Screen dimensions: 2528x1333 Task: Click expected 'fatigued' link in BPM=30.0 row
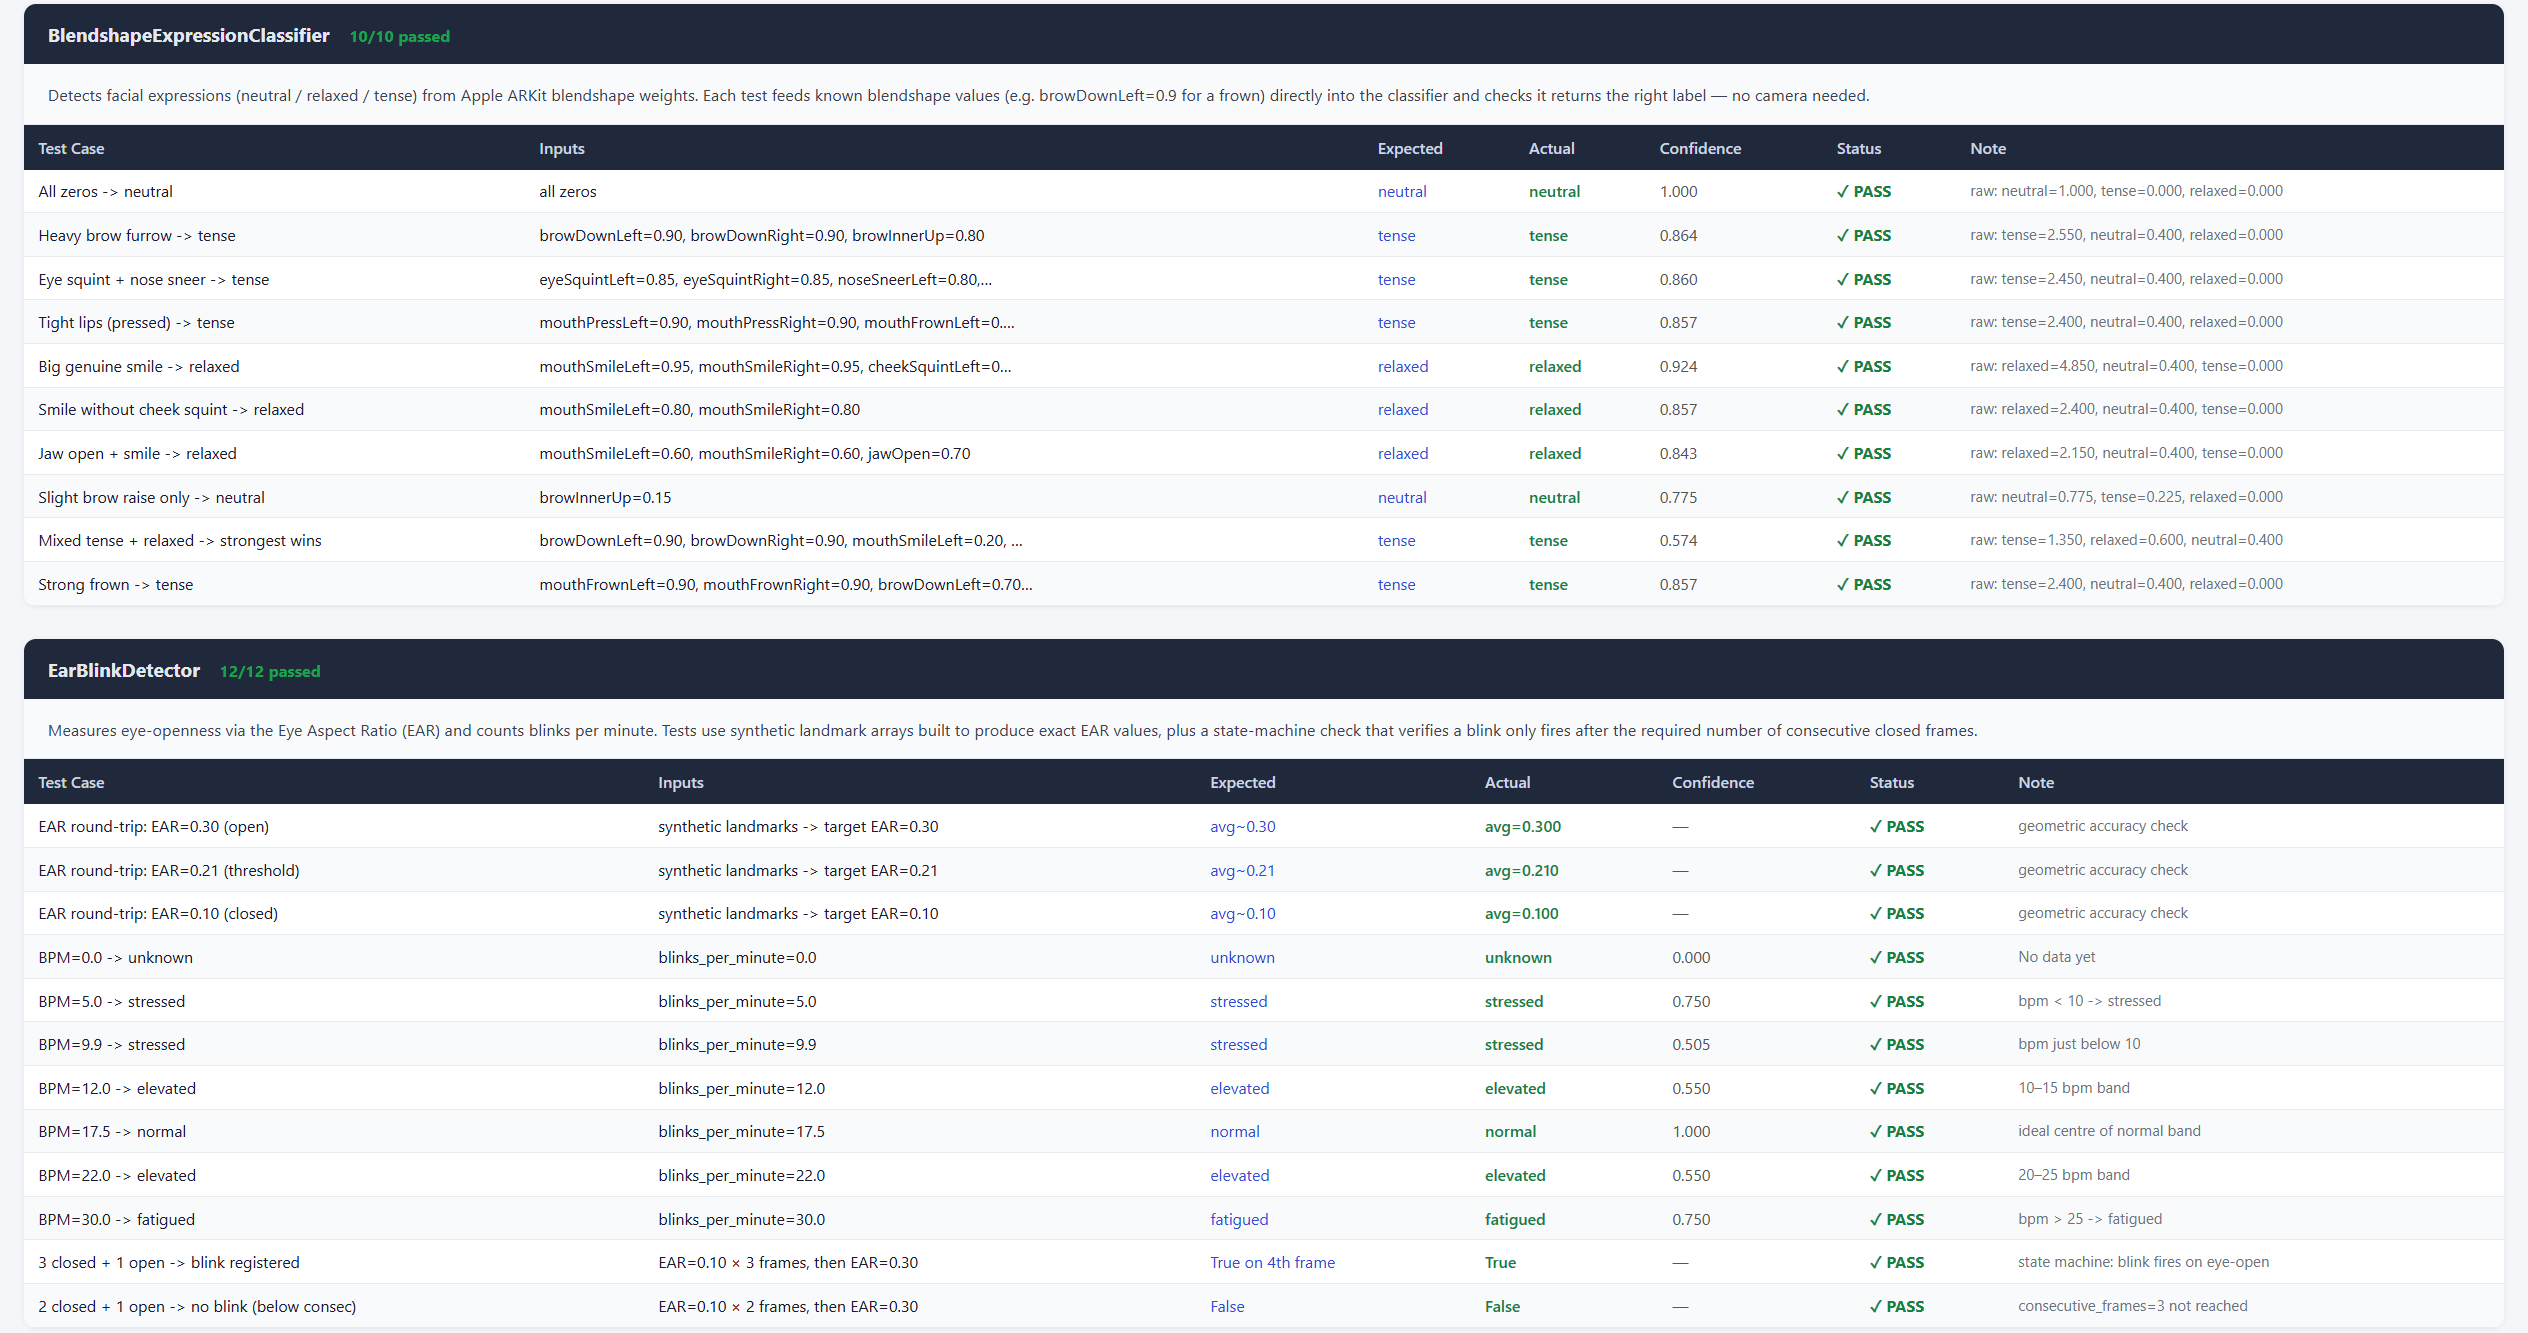[x=1239, y=1220]
